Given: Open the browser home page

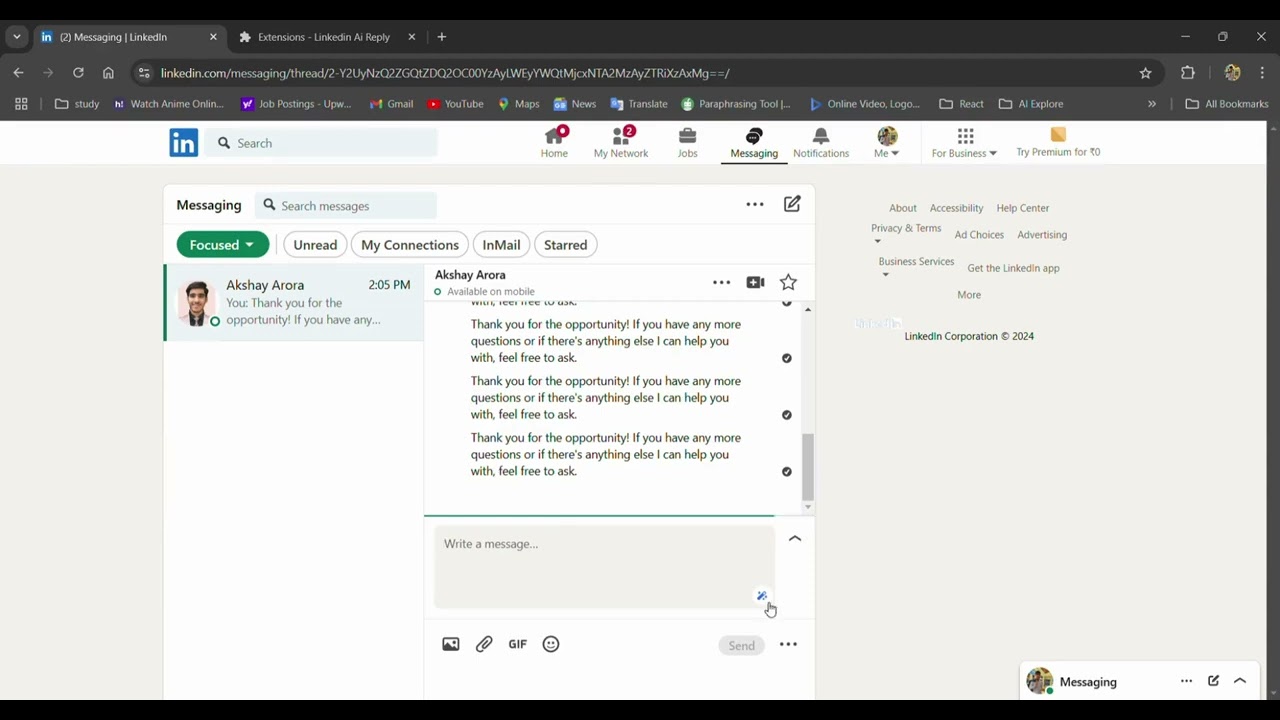Looking at the screenshot, I should [x=108, y=73].
